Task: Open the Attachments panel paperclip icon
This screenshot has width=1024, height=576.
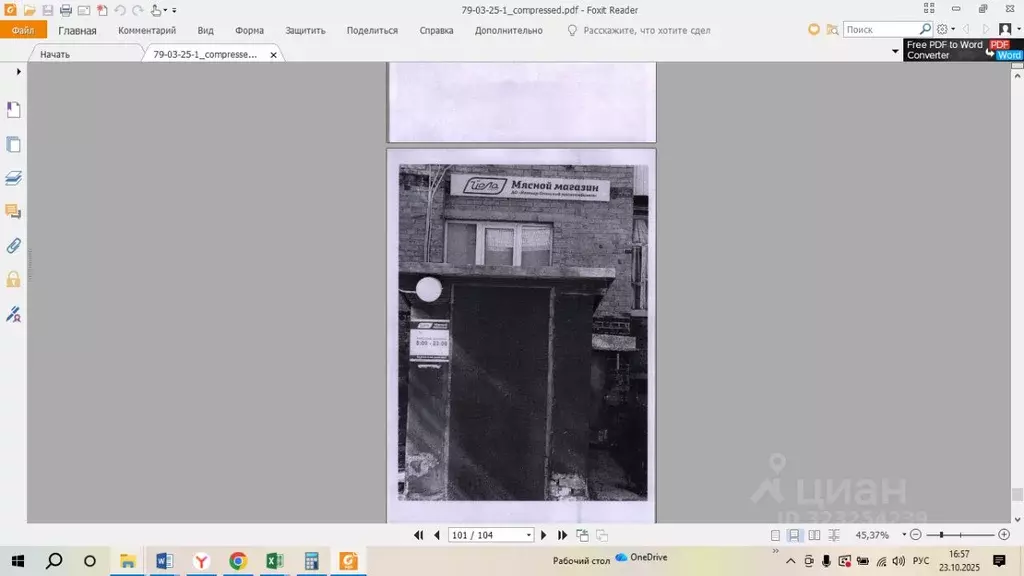Action: pyautogui.click(x=14, y=246)
